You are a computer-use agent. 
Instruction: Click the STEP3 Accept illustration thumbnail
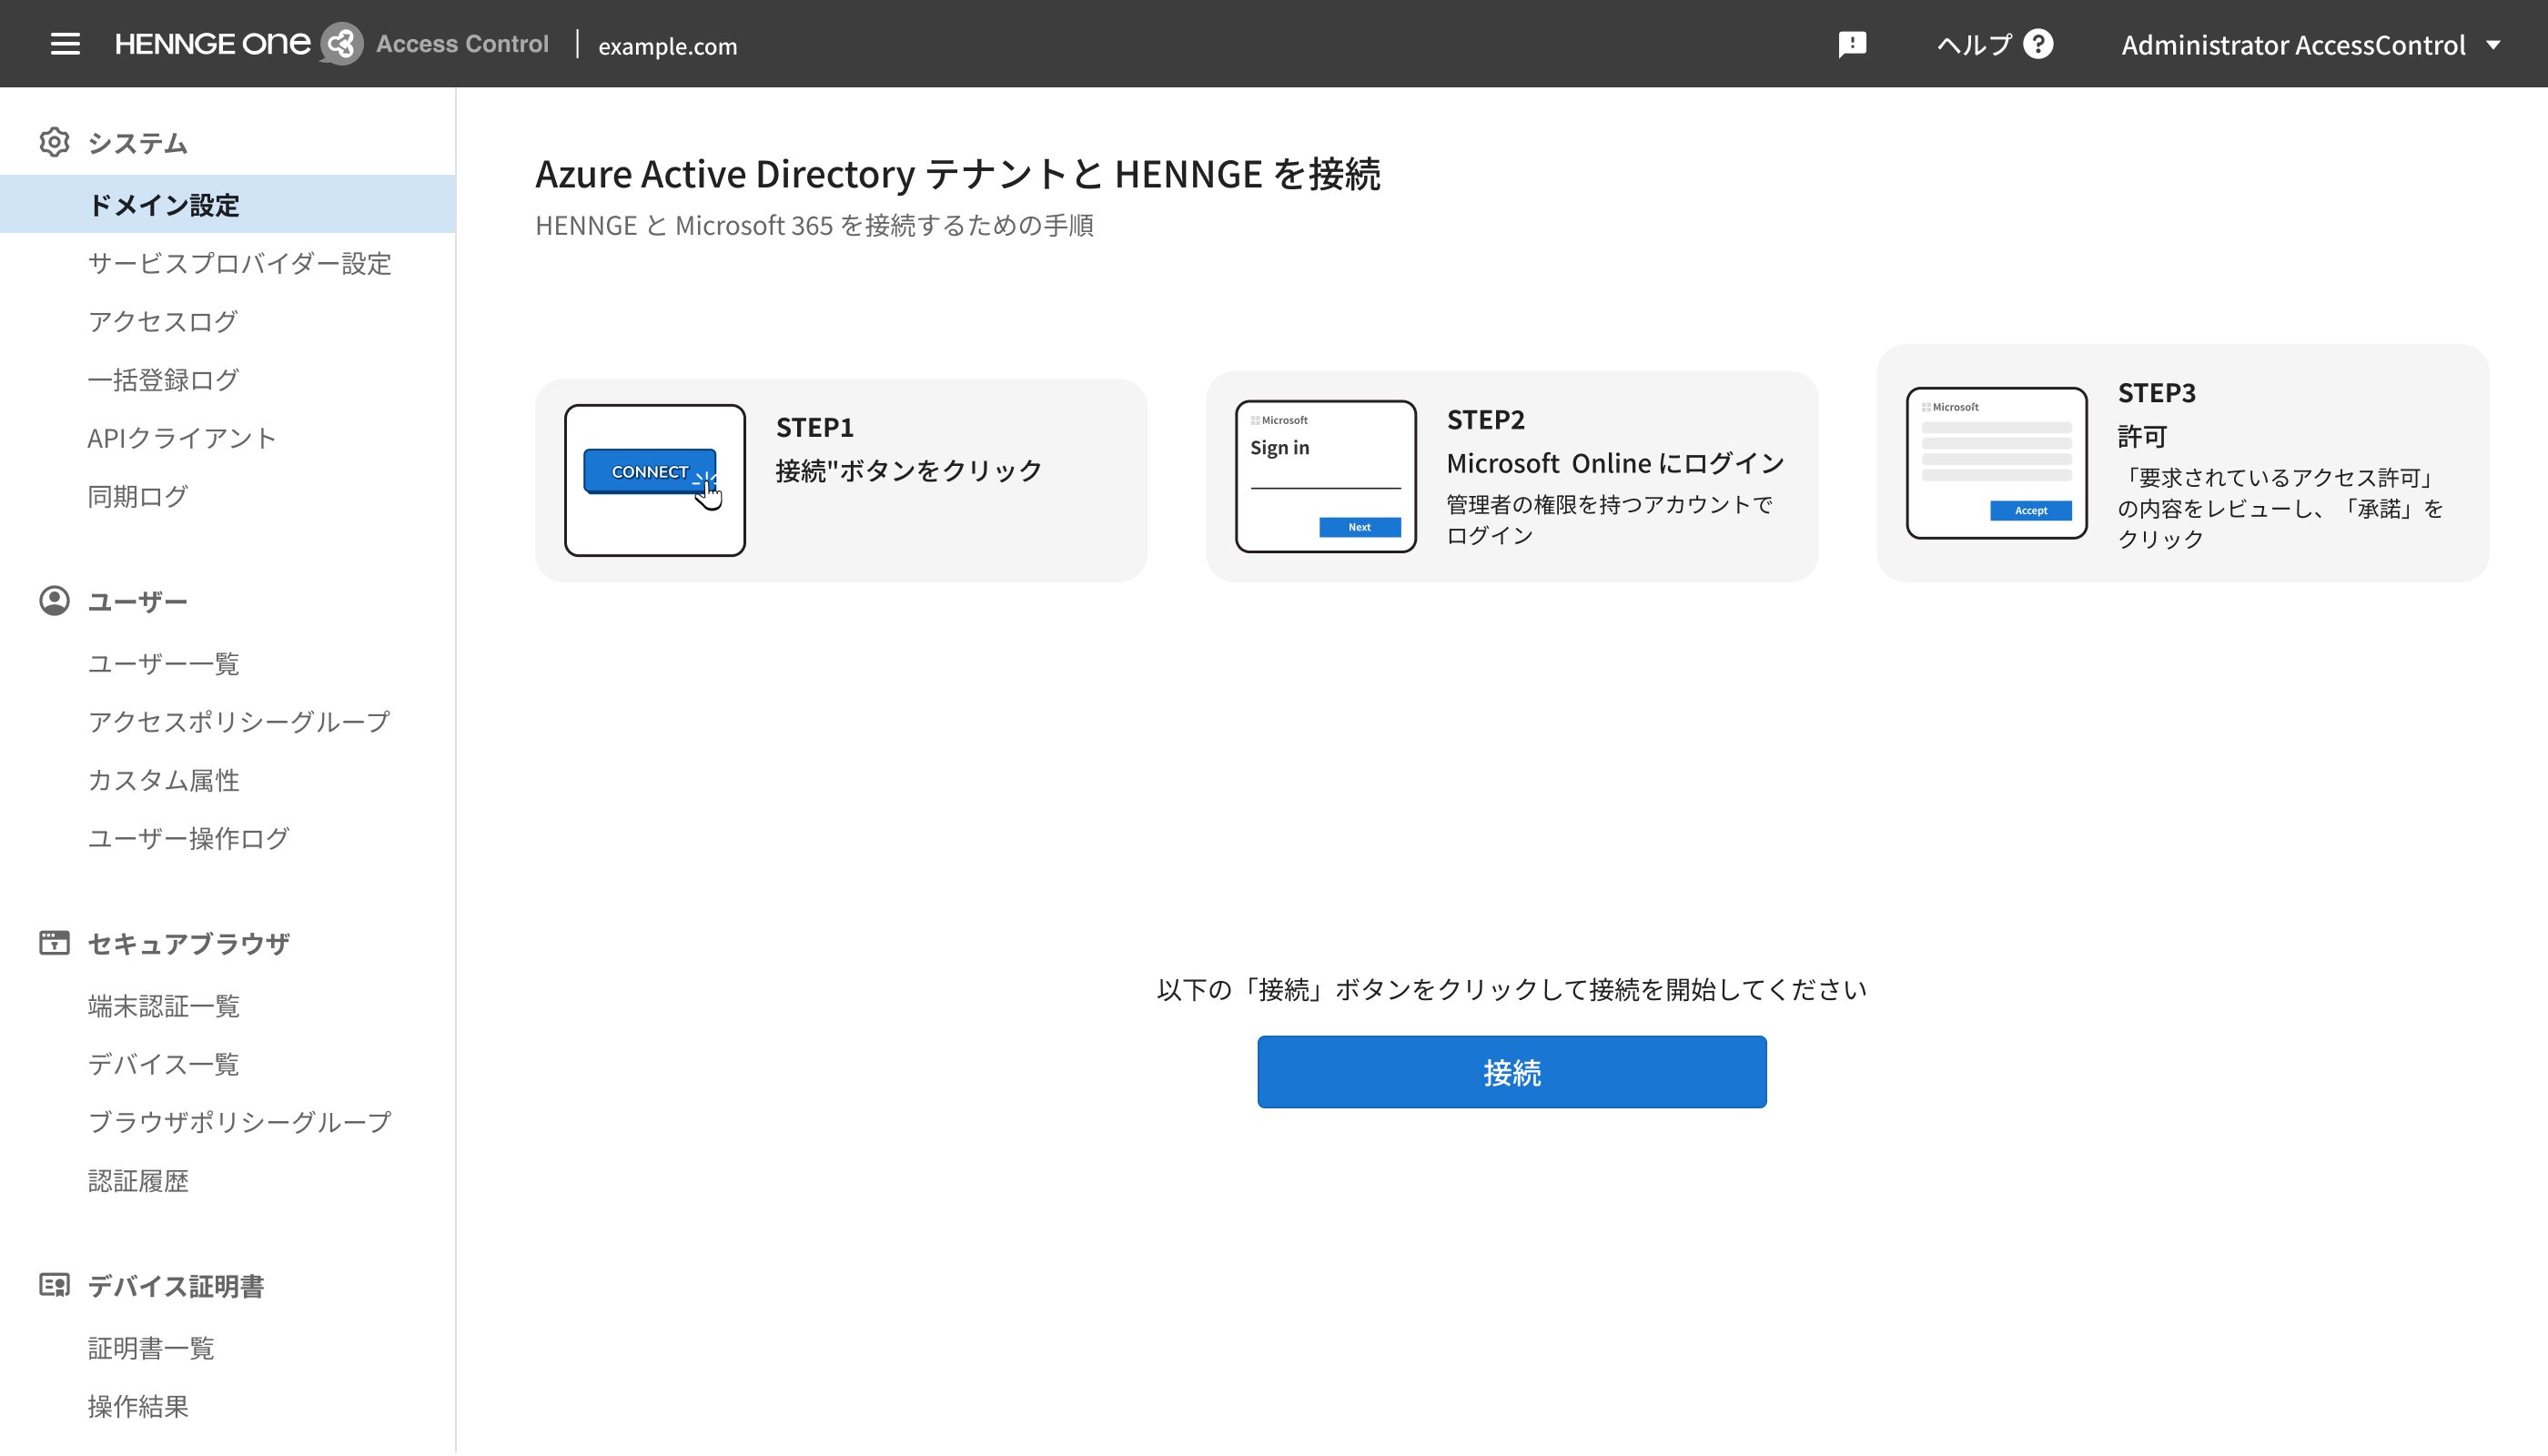tap(1996, 462)
